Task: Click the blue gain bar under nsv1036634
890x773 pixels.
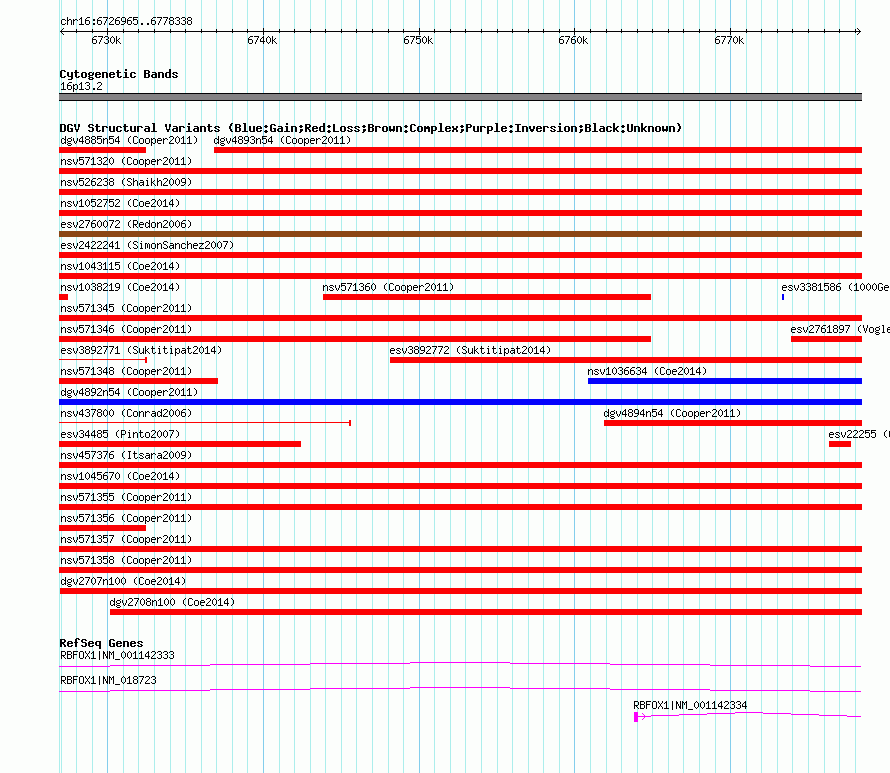Action: tap(725, 381)
